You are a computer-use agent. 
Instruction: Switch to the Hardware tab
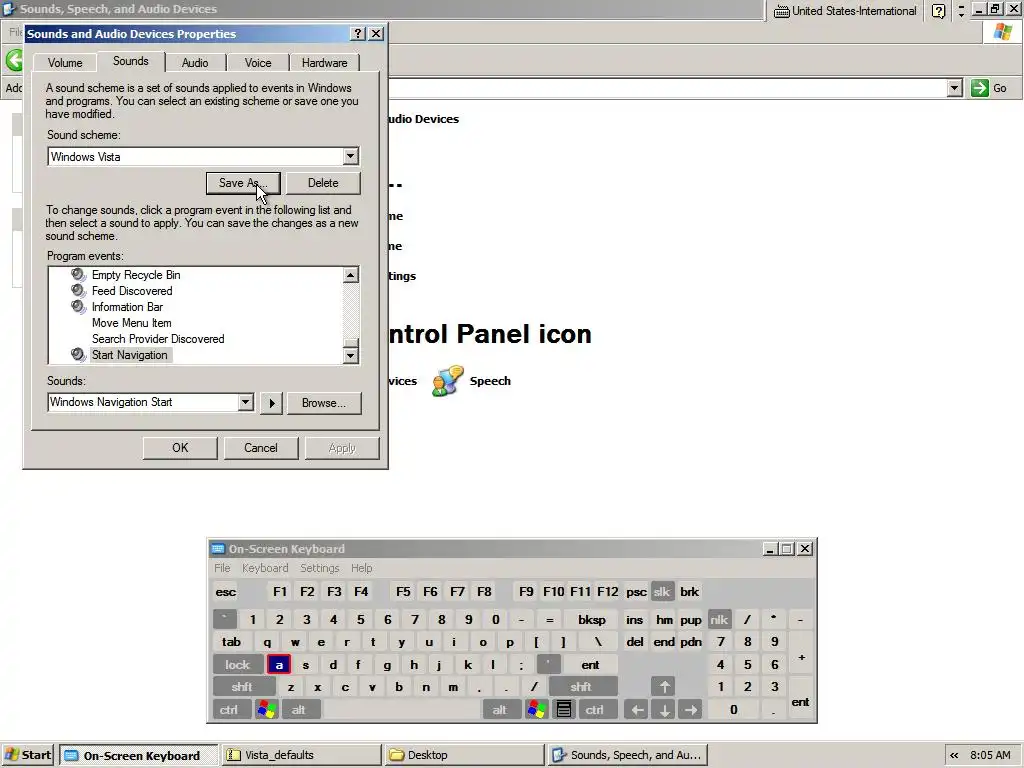324,63
